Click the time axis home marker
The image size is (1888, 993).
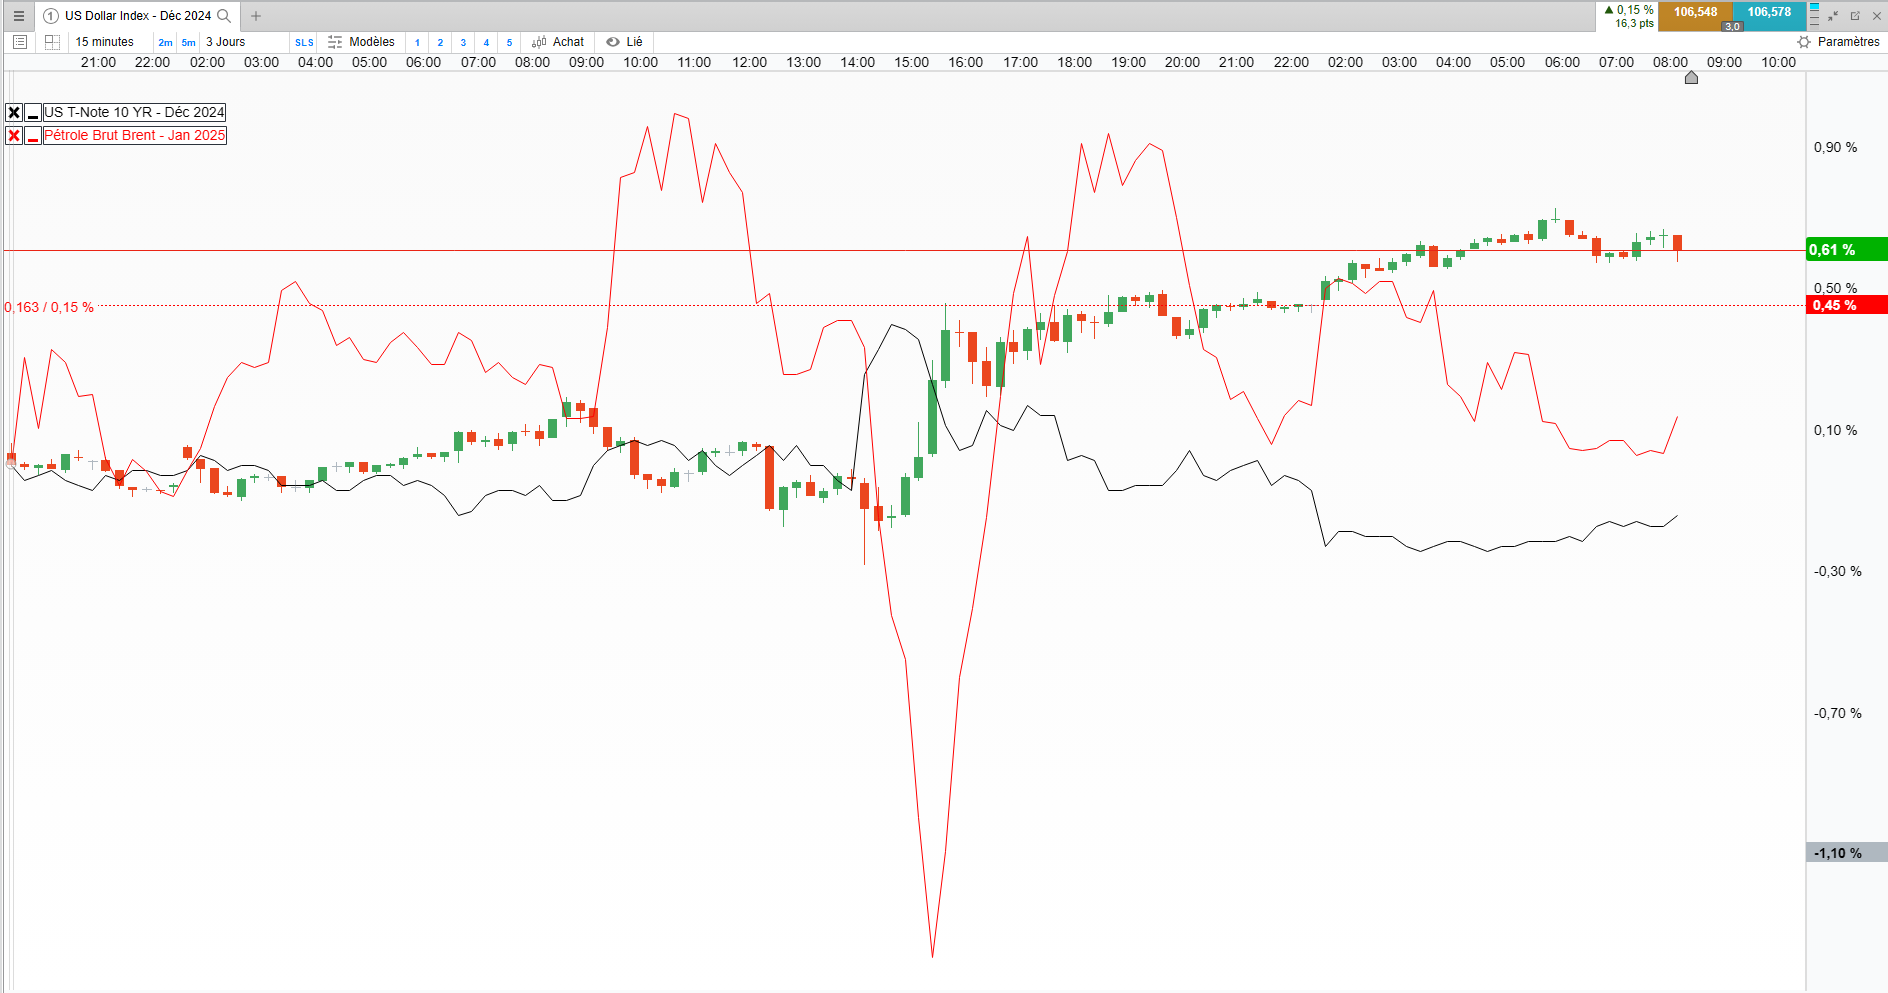coord(1691,77)
